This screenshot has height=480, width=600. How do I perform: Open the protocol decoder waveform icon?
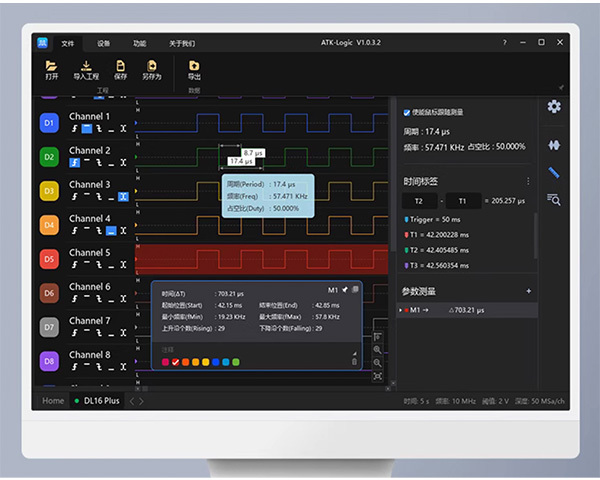pyautogui.click(x=554, y=144)
